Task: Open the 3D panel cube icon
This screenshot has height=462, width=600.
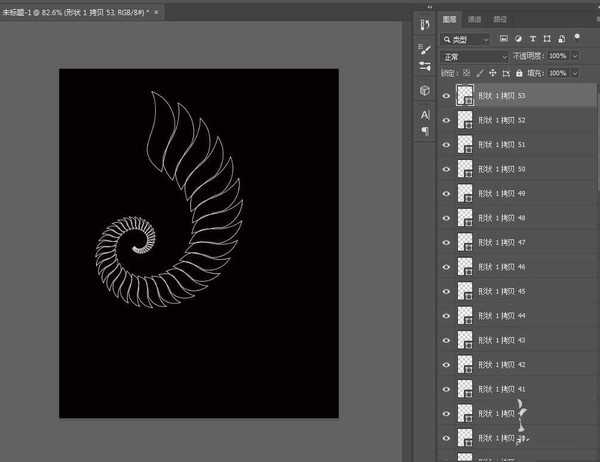Action: tap(425, 90)
